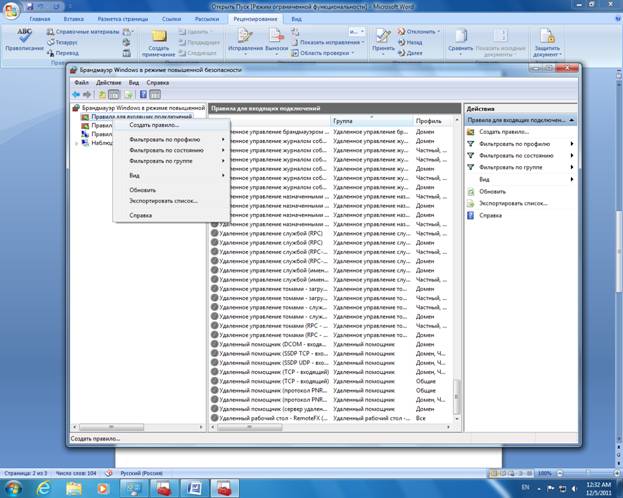Click Создать примечание in Word ribbon
Viewport: 623px width, 498px height.
pyautogui.click(x=159, y=43)
